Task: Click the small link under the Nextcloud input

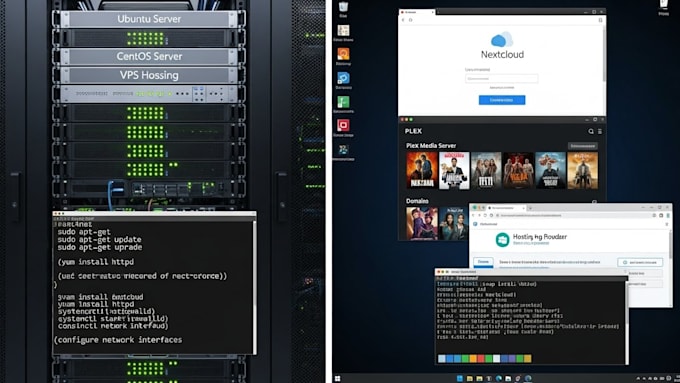Action: (502, 88)
